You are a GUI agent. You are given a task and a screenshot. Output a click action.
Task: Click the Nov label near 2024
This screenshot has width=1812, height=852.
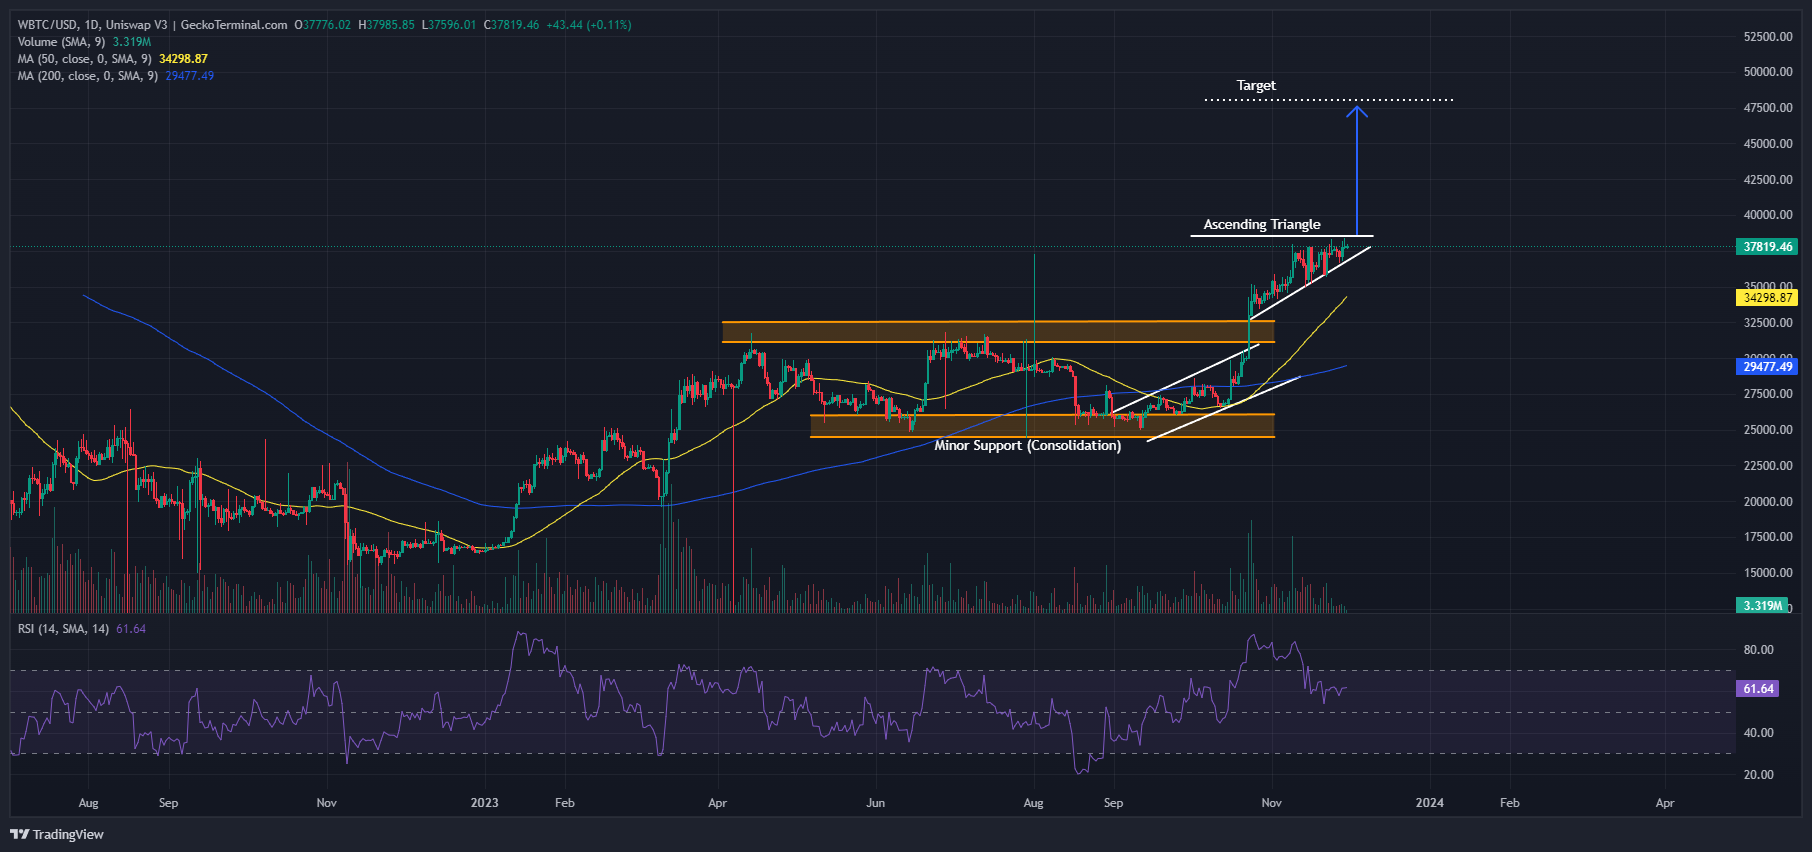coord(1271,803)
